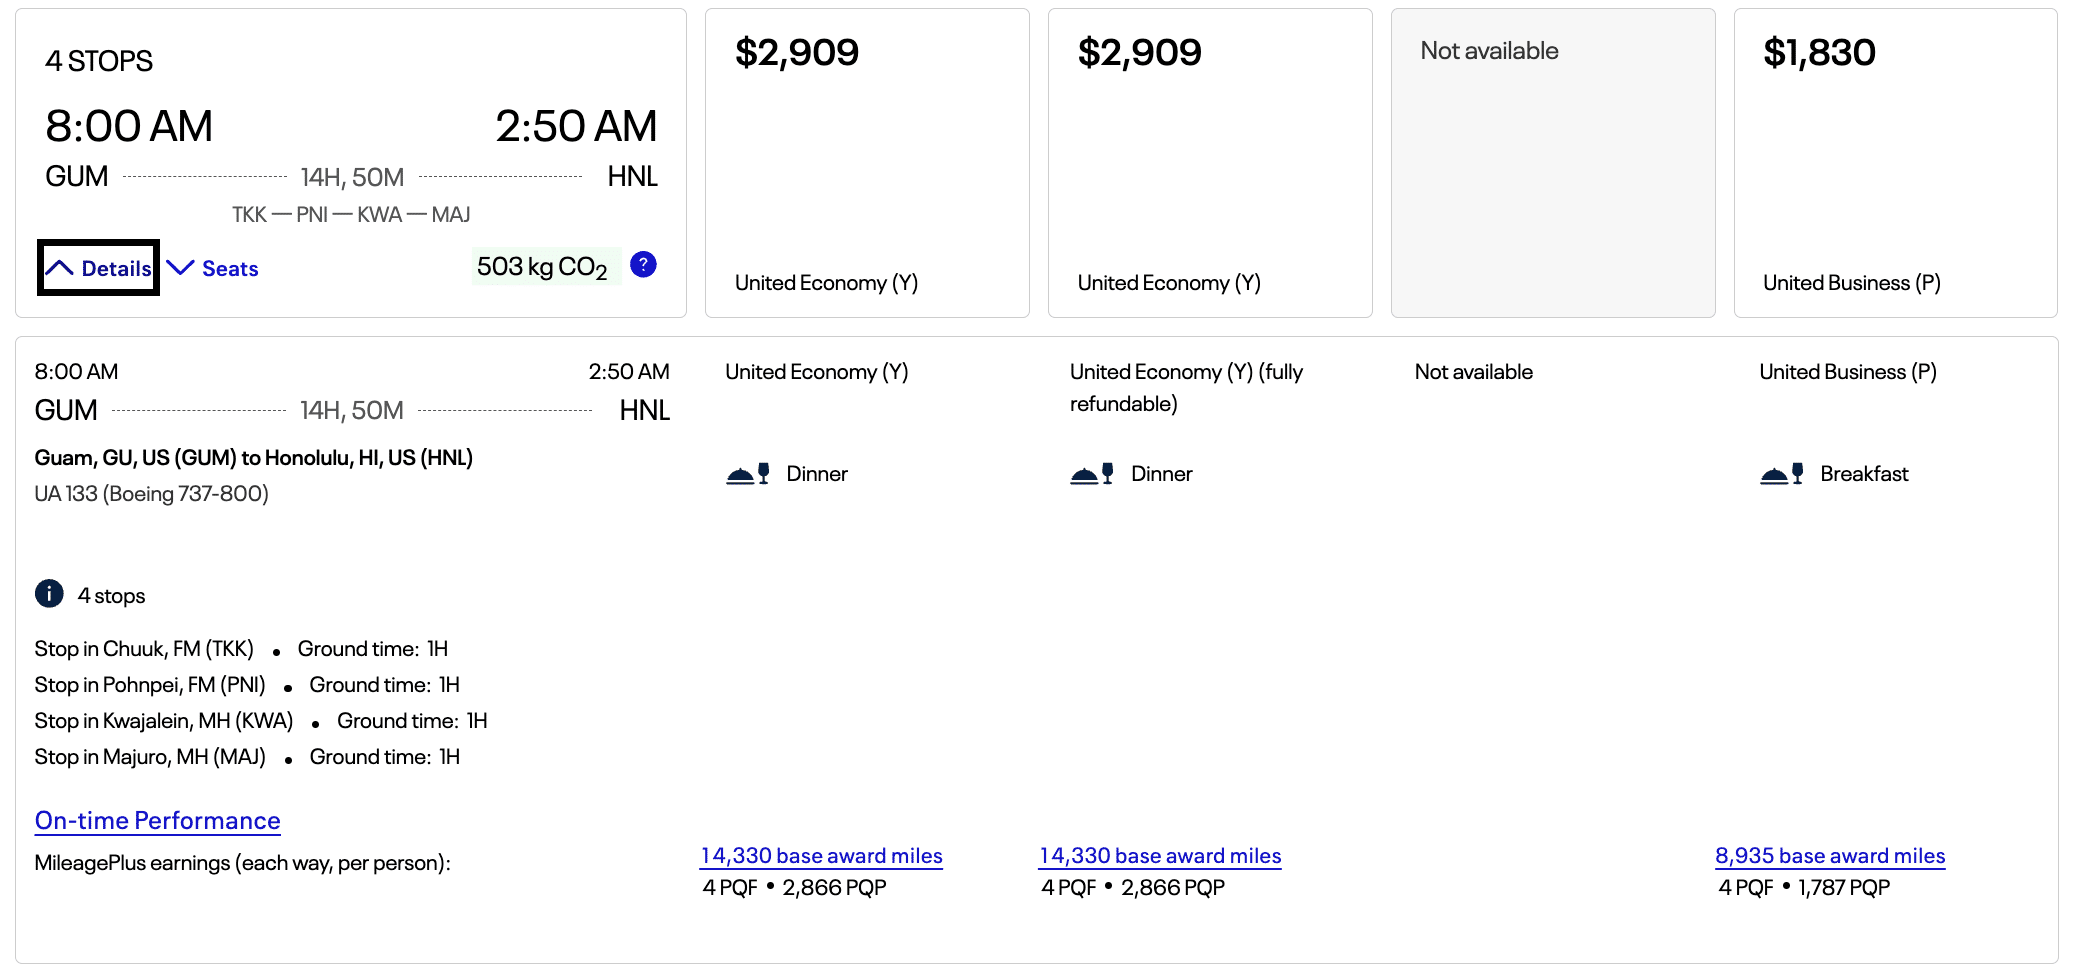Click the UA 133 (Boeing 737-800) flight text

coord(152,494)
